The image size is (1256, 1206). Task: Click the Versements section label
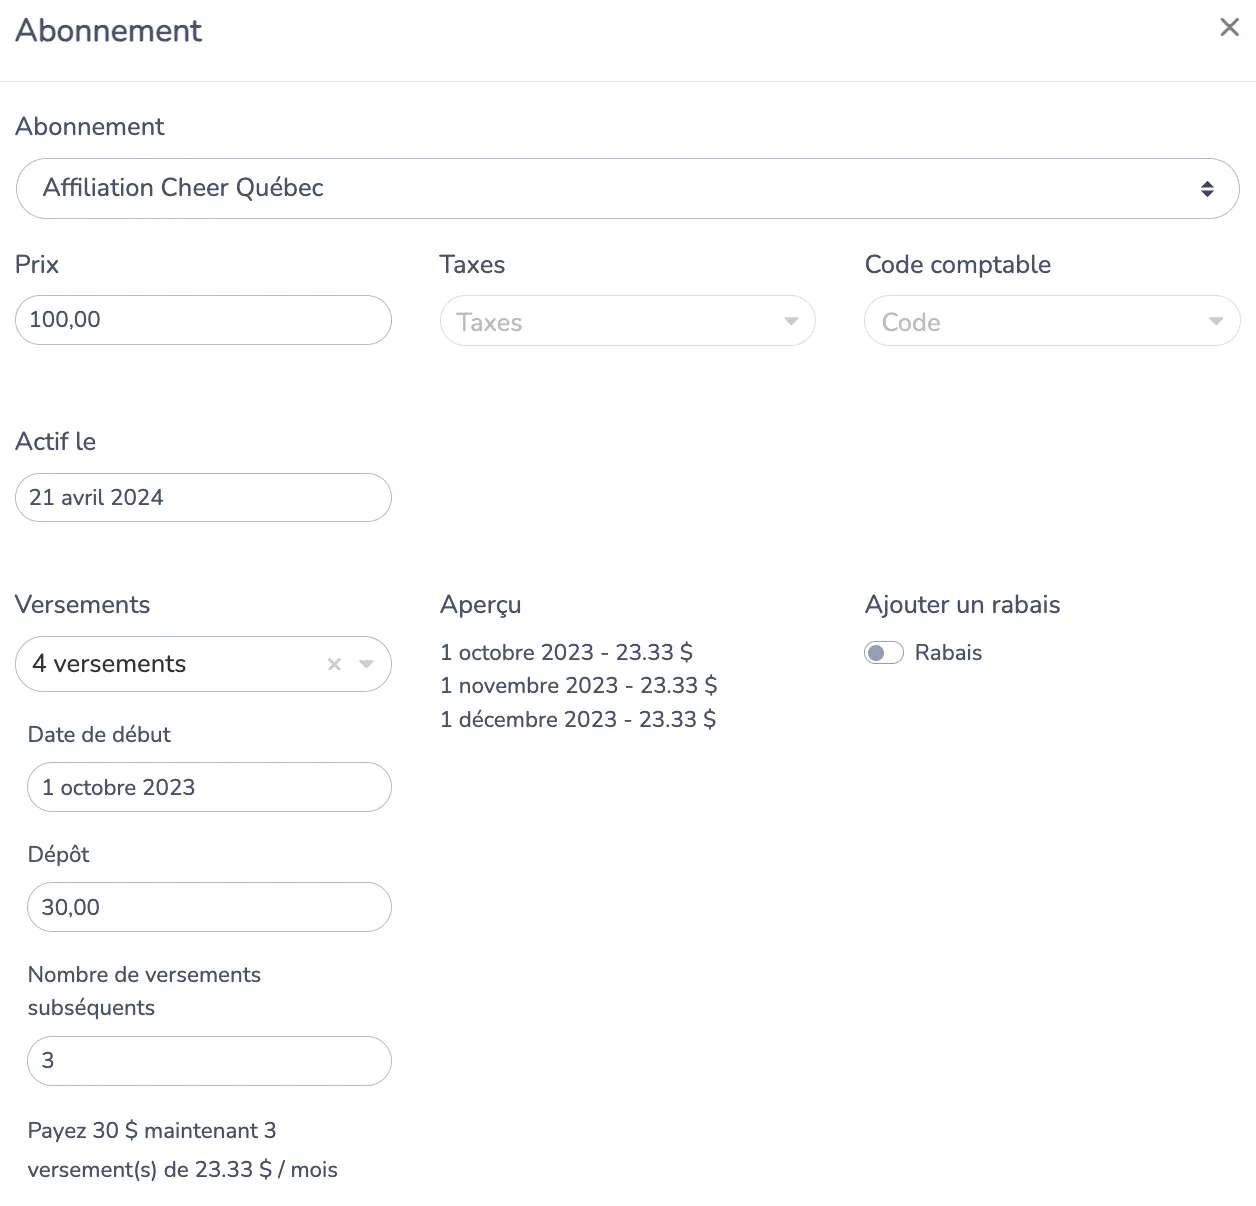pyautogui.click(x=83, y=604)
